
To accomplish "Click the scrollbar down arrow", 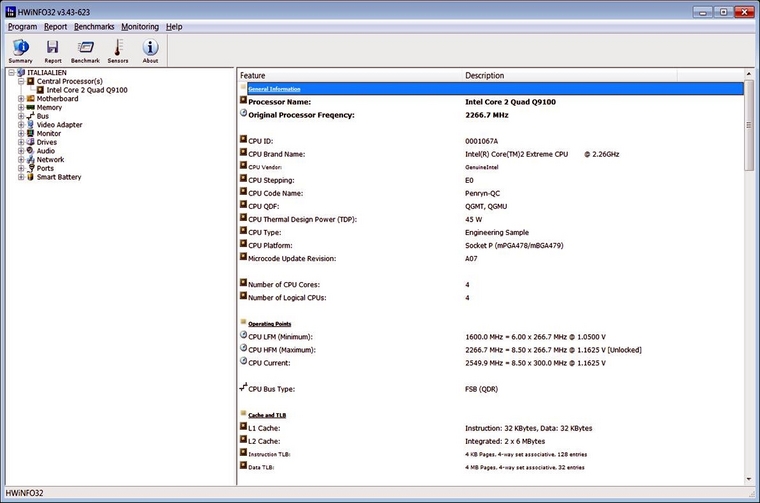I will 749,479.
